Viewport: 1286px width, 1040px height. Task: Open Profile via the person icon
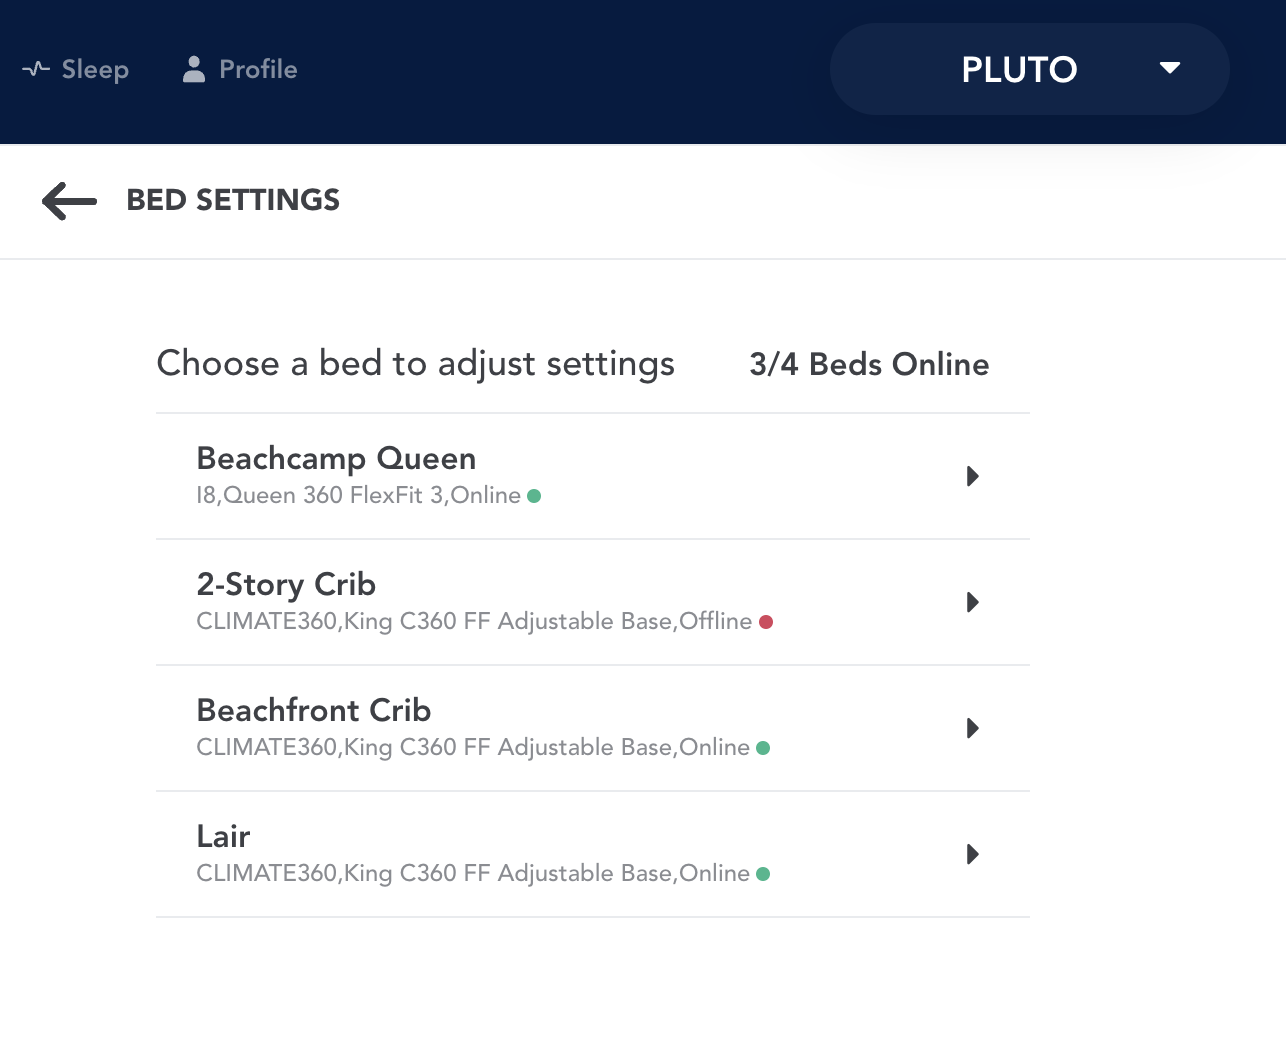(x=192, y=69)
